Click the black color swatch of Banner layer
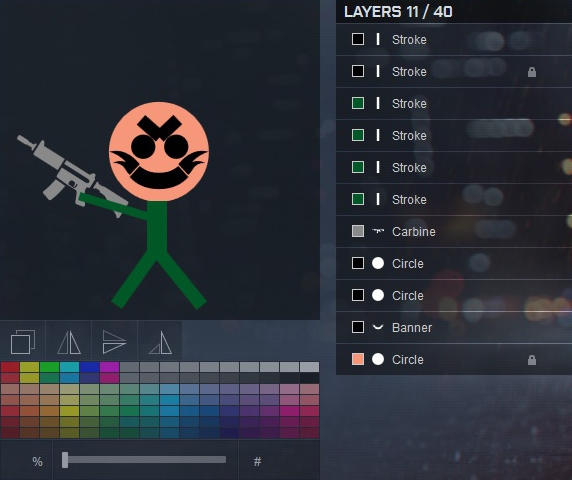Viewport: 572px width, 480px height. [x=358, y=327]
